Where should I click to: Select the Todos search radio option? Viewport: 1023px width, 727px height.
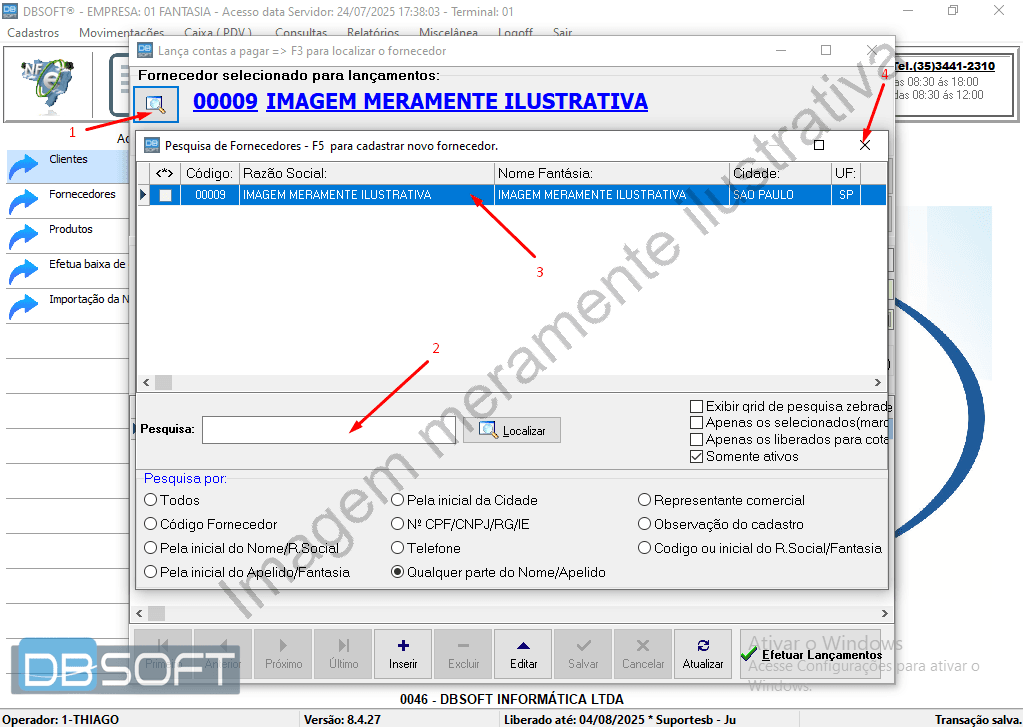151,500
